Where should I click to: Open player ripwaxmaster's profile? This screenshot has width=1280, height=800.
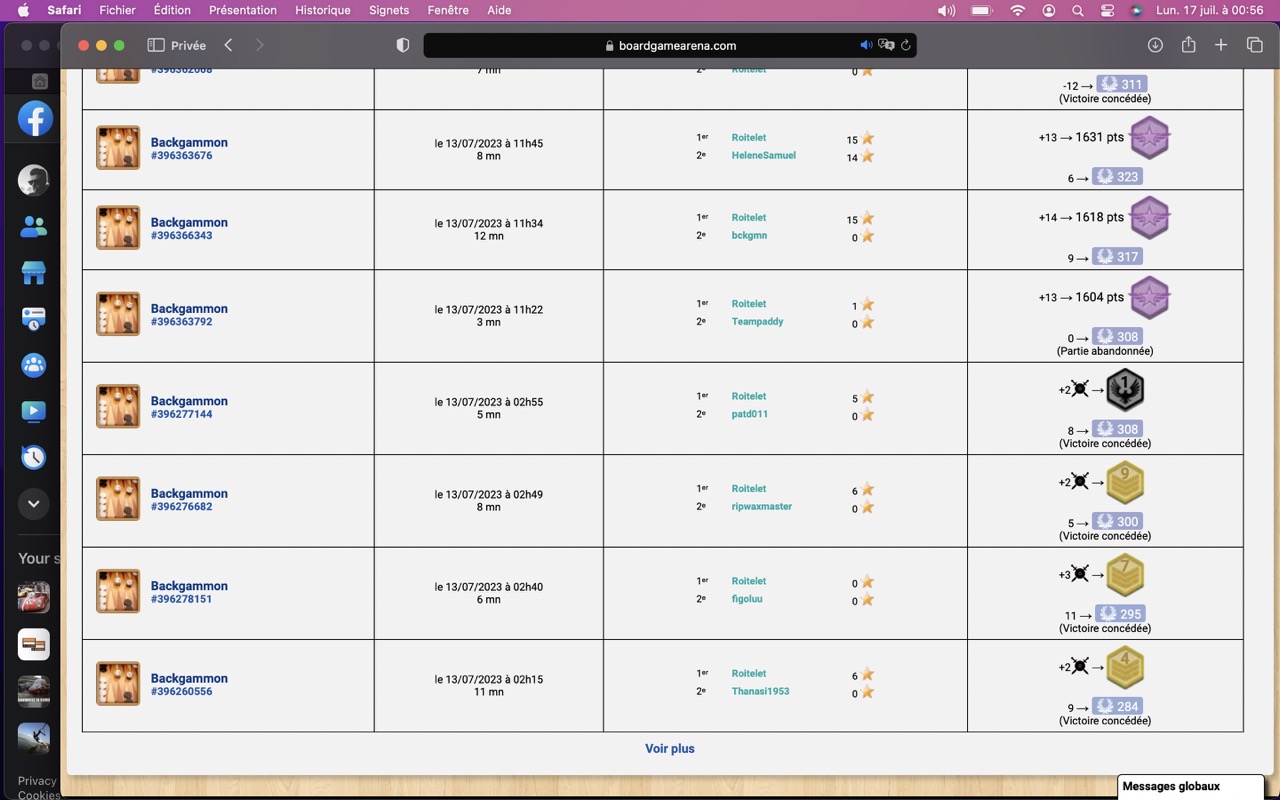(762, 507)
